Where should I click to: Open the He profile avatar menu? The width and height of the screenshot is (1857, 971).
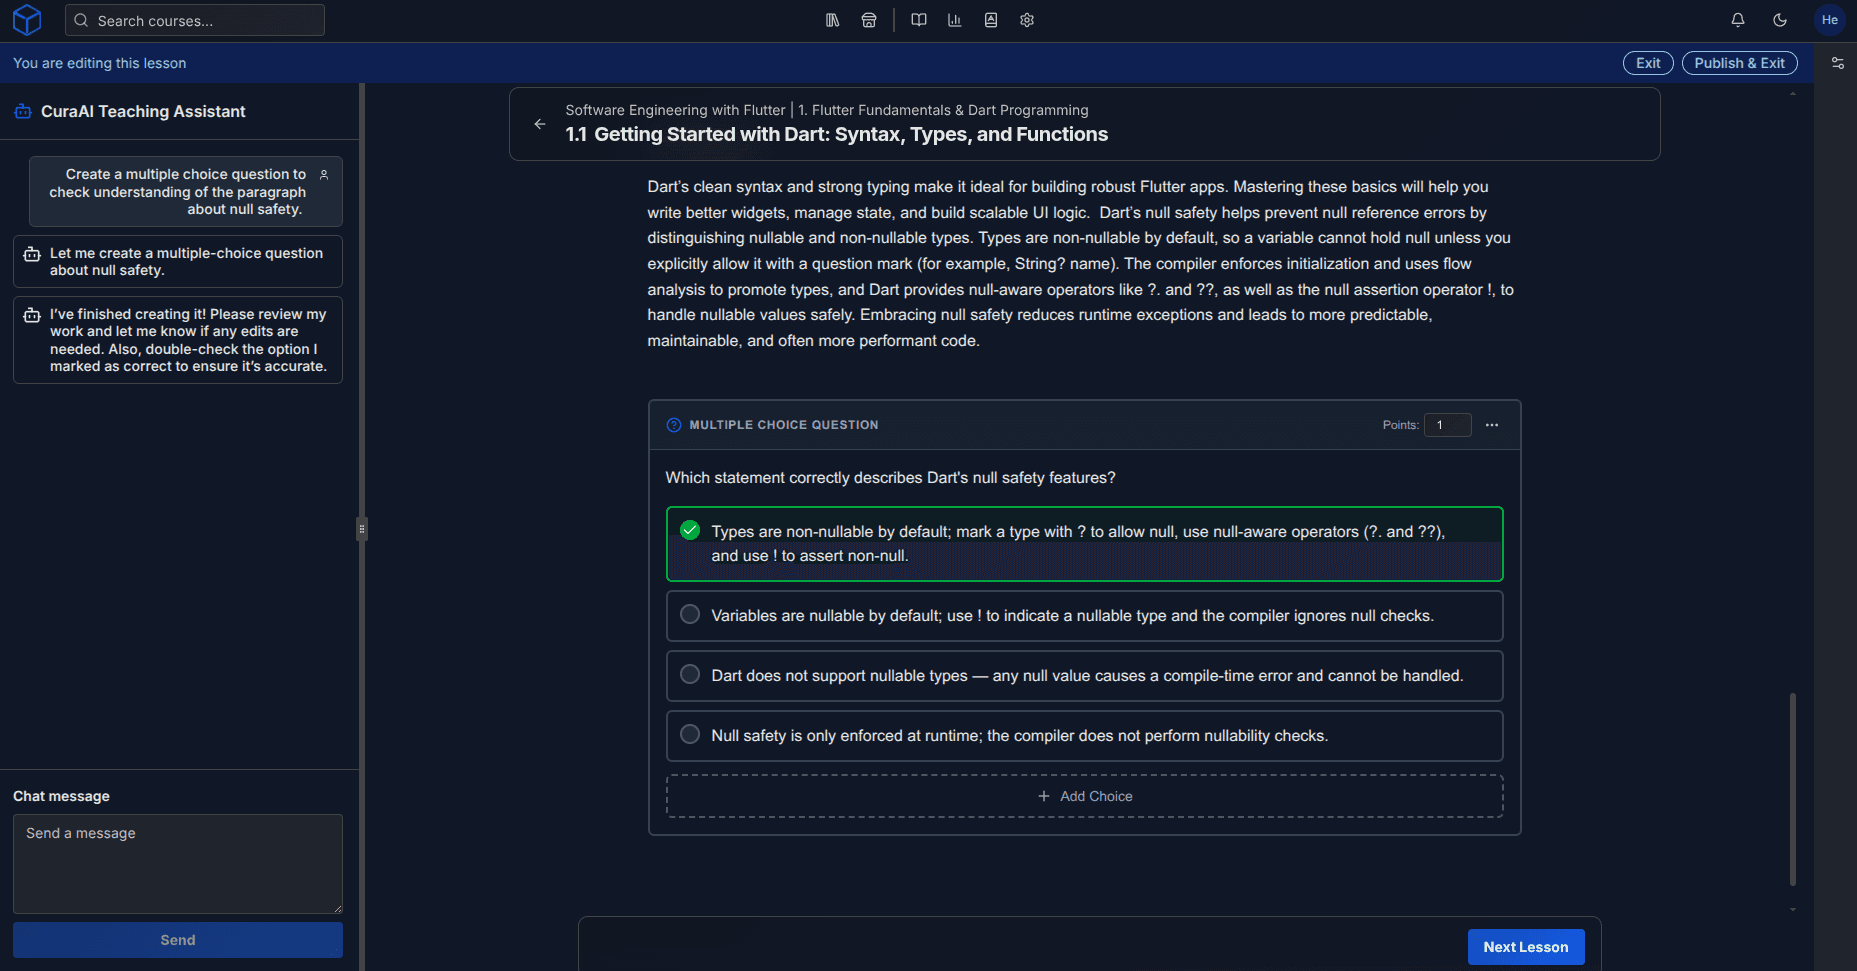pos(1829,20)
